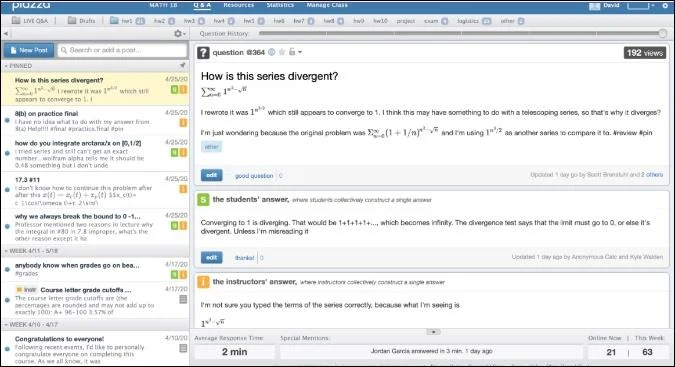Open dropdown arrow next to the lock icon
Image resolution: width=675 pixels, height=367 pixels.
[300, 52]
